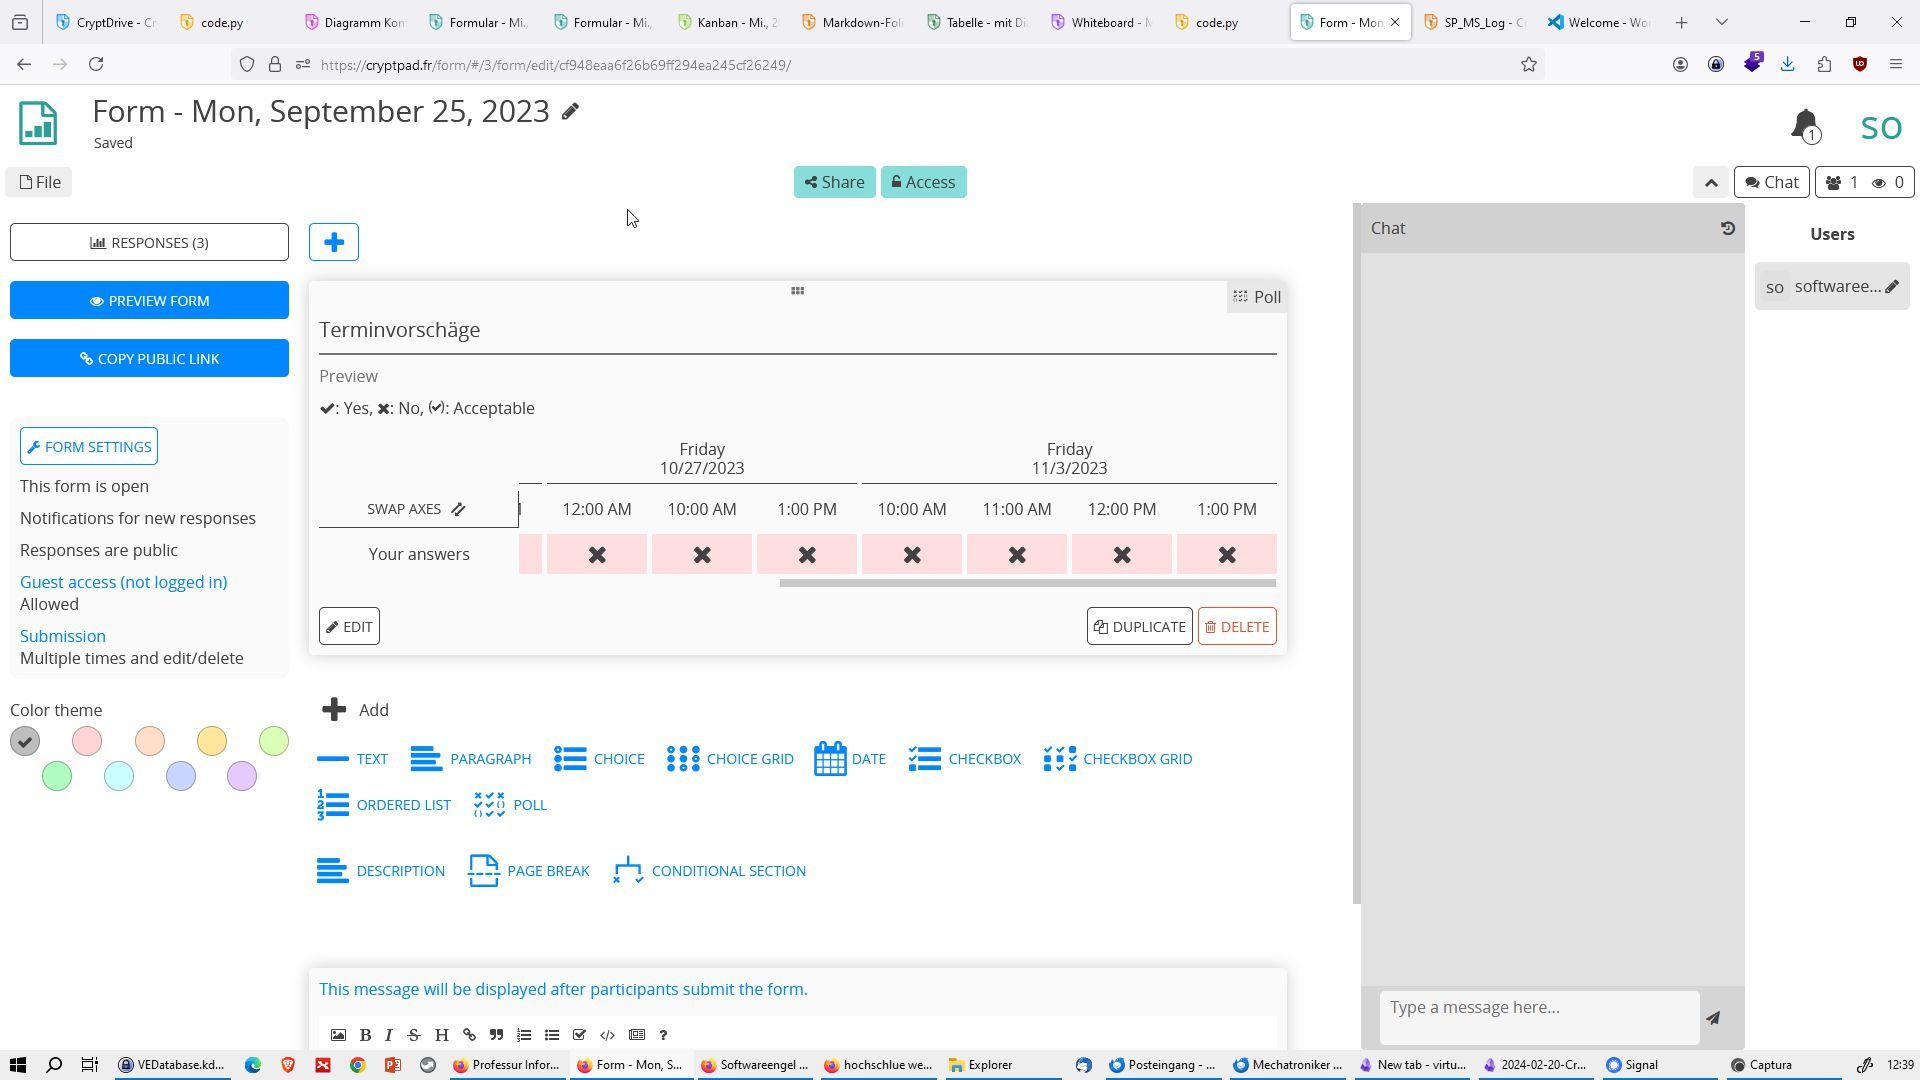Viewport: 1920px width, 1080px height.
Task: Open the notifications bell
Action: tap(1806, 126)
